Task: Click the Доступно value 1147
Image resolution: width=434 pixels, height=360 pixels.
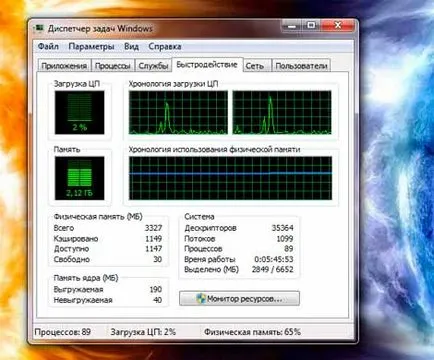Action: 153,249
